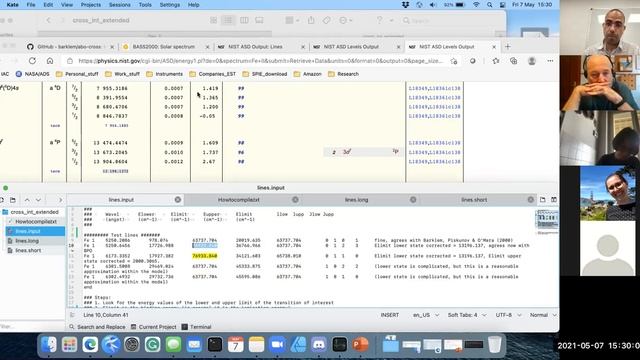
Task: Open Discord from the Dock
Action: [319, 345]
